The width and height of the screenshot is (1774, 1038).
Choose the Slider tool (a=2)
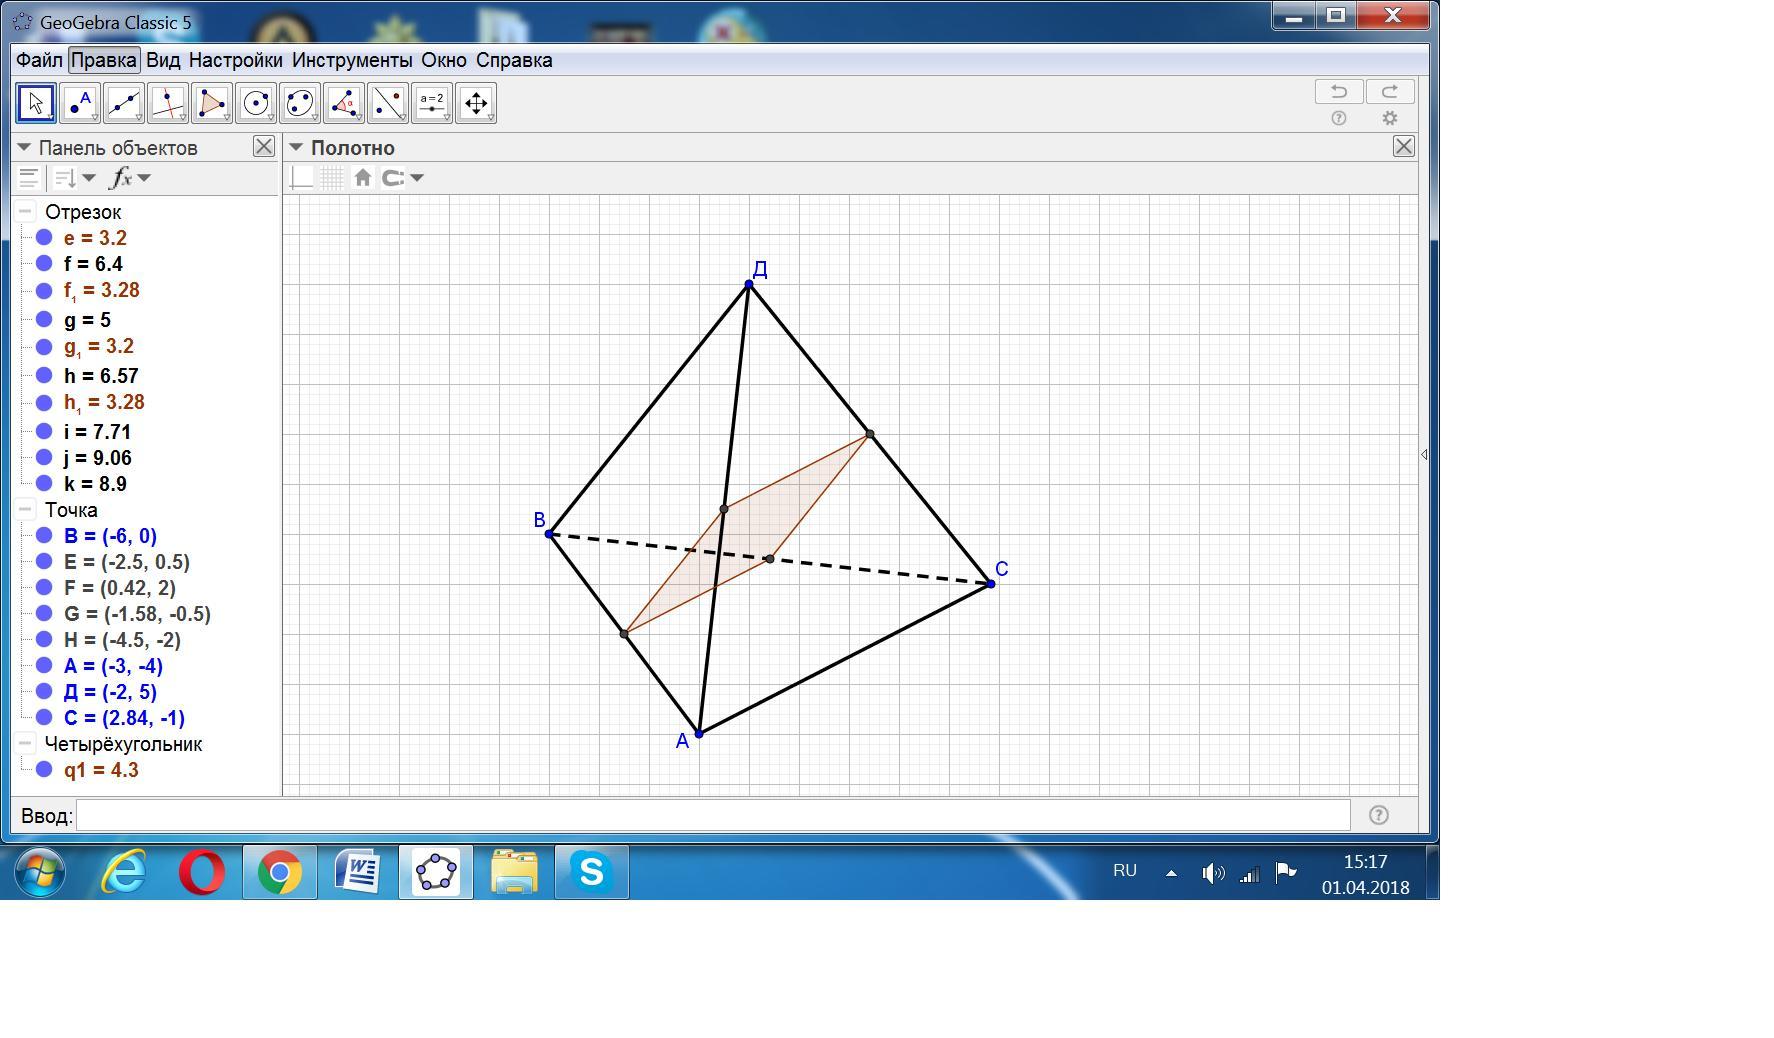(x=431, y=103)
